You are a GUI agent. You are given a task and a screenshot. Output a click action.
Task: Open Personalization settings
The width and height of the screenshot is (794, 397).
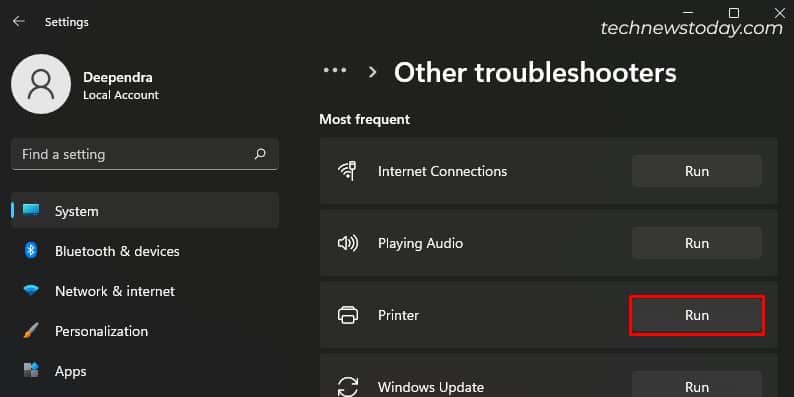click(x=145, y=331)
